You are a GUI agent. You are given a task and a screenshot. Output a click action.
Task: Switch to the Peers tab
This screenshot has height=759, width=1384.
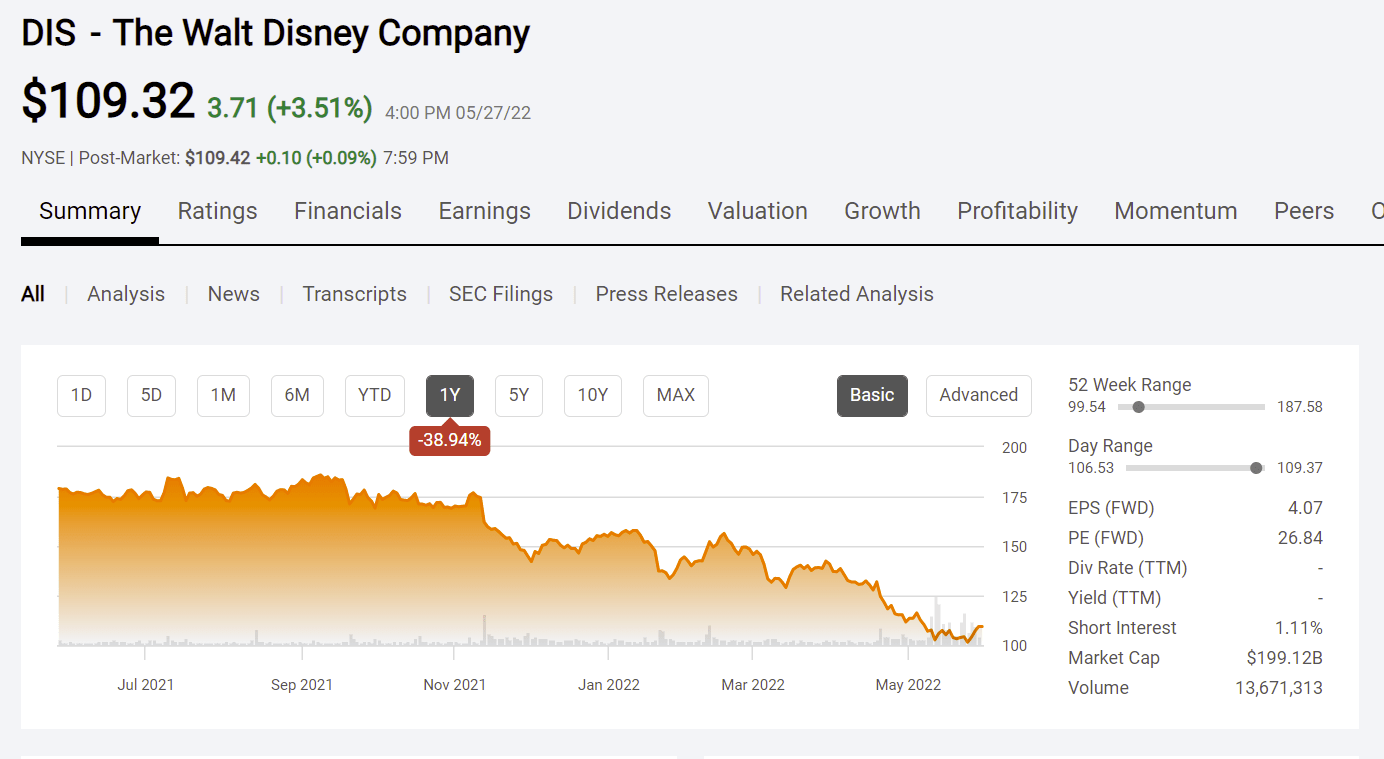[1303, 211]
